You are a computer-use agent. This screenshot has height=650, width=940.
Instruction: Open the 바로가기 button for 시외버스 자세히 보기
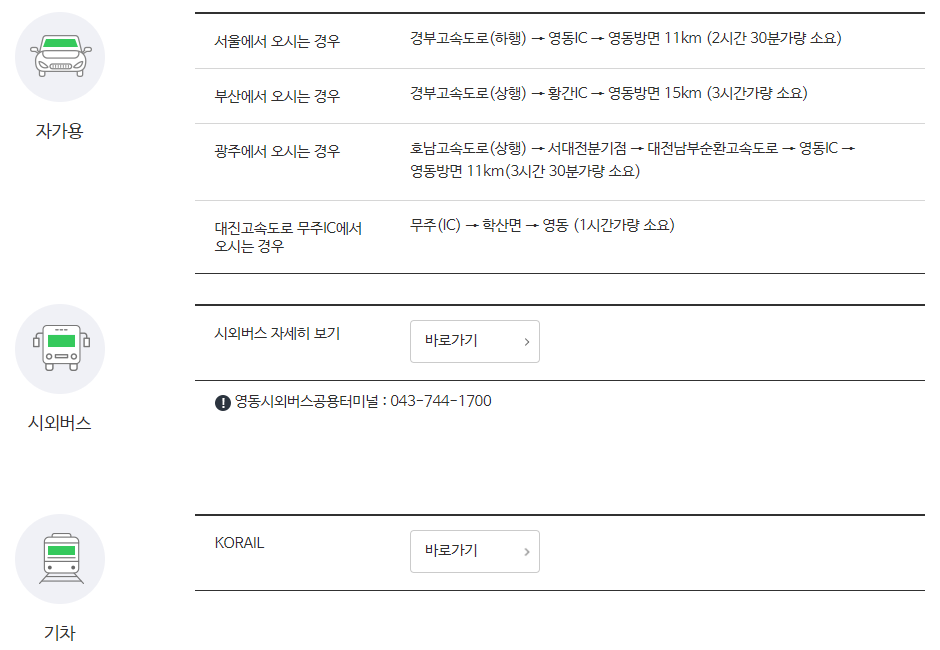pos(475,341)
